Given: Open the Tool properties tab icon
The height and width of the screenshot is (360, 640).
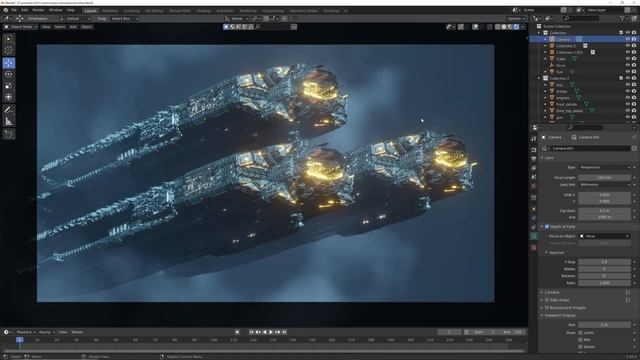Looking at the screenshot, I should point(534,139).
